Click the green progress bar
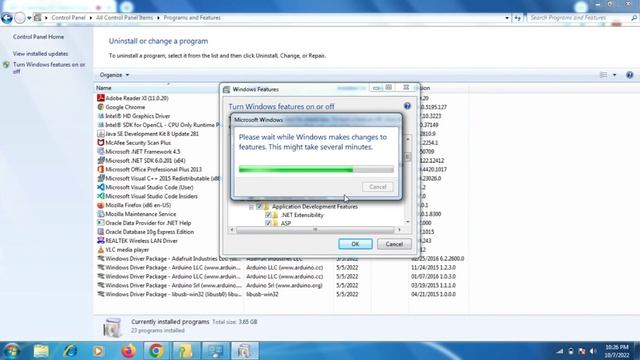The height and width of the screenshot is (360, 640). [316, 169]
